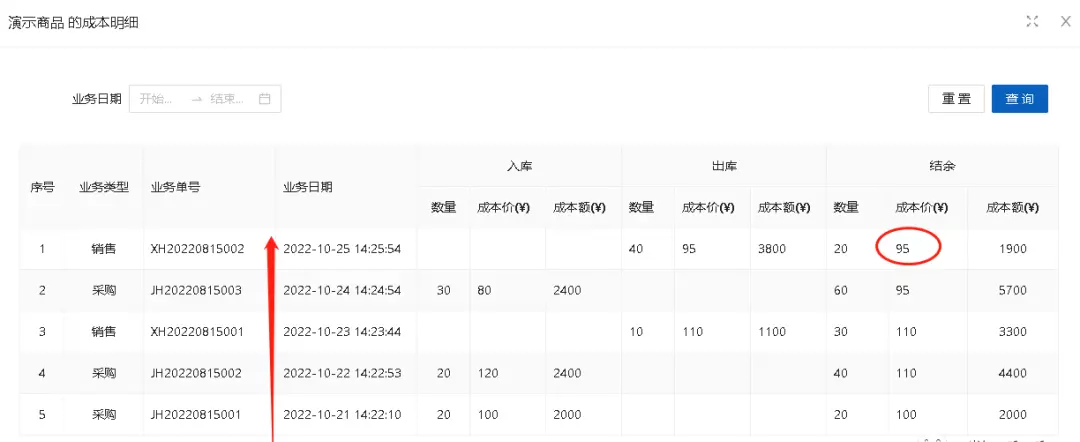Click balance cost amount 5700

1013,291
